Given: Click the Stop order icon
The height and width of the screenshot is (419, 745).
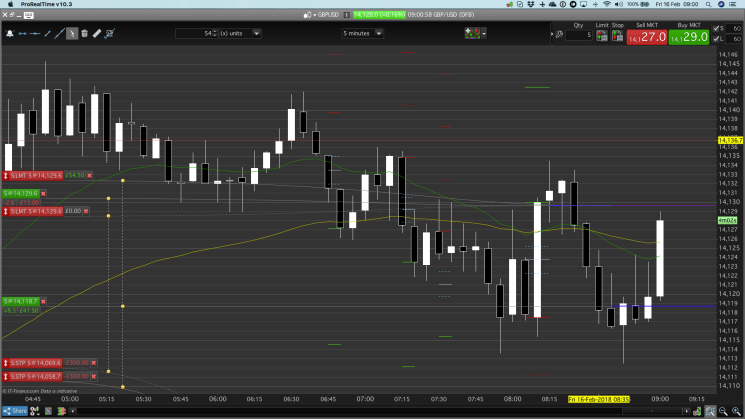Looking at the screenshot, I should [x=617, y=37].
